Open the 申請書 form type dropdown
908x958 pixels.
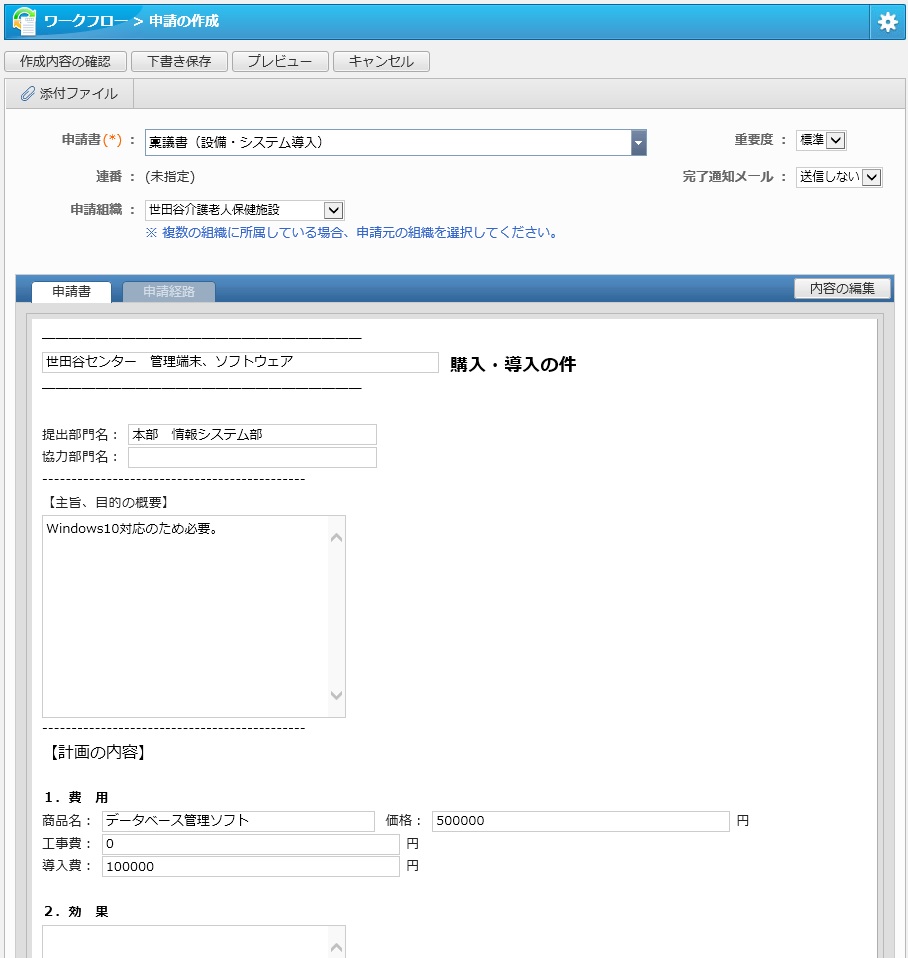638,142
